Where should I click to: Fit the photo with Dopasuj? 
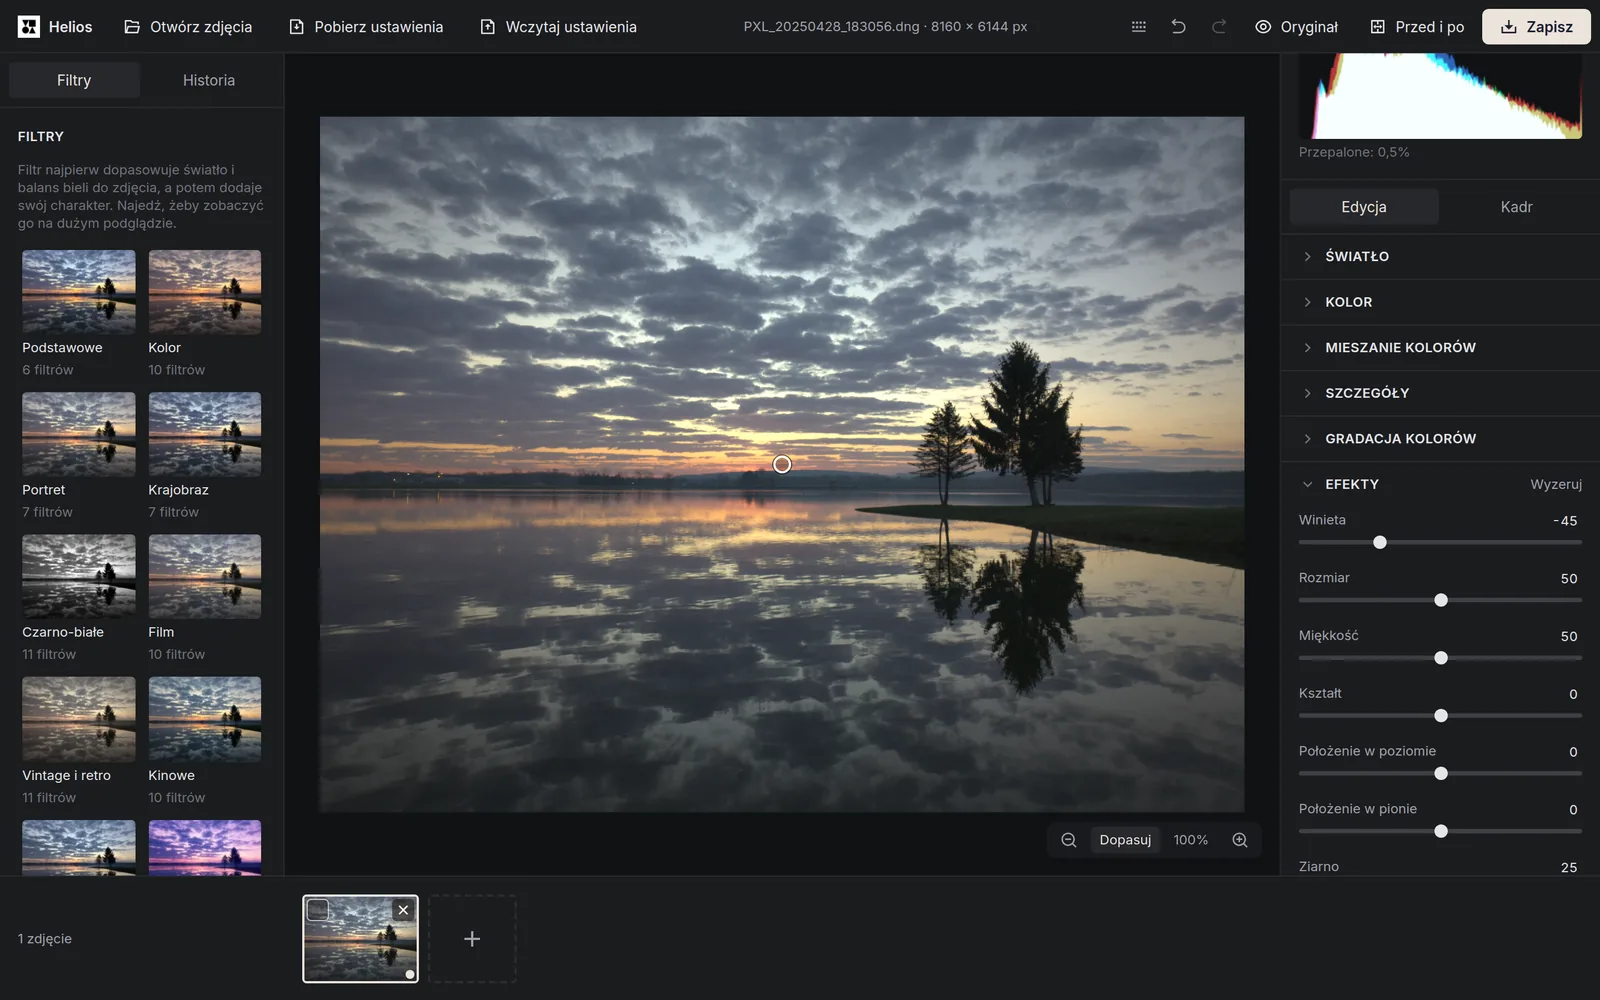click(1125, 840)
